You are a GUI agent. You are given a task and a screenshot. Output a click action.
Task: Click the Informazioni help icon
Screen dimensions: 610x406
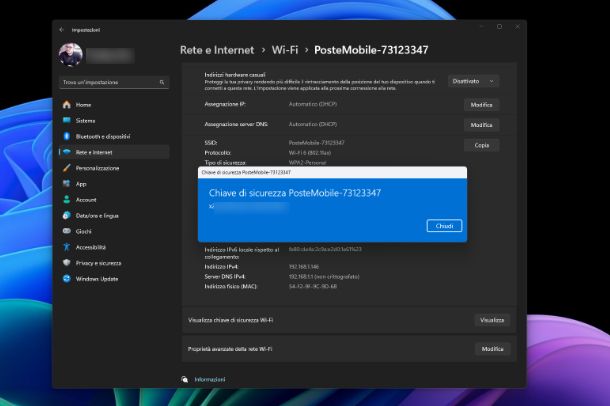[x=184, y=379]
